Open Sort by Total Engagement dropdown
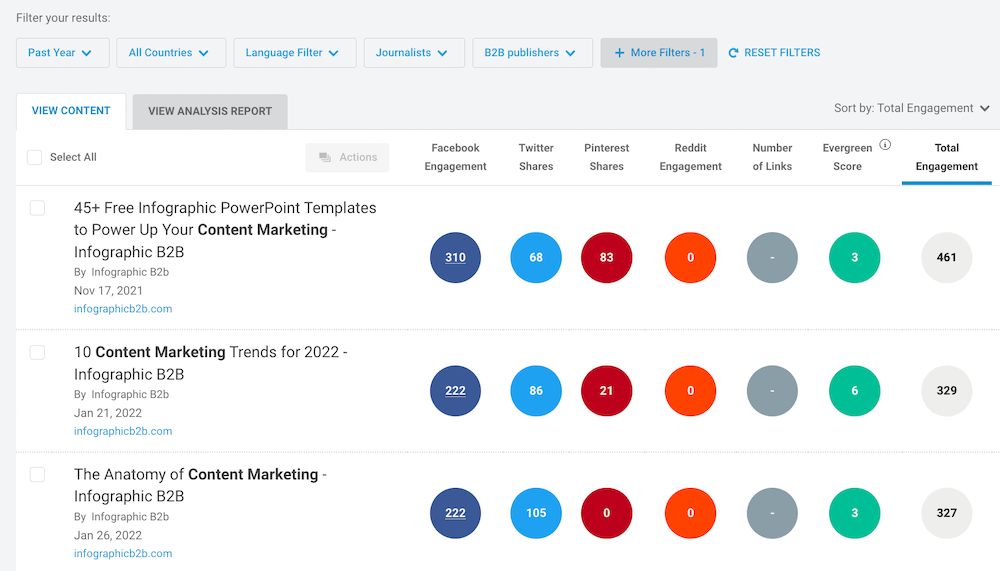Viewport: 1000px width, 571px height. coord(911,108)
